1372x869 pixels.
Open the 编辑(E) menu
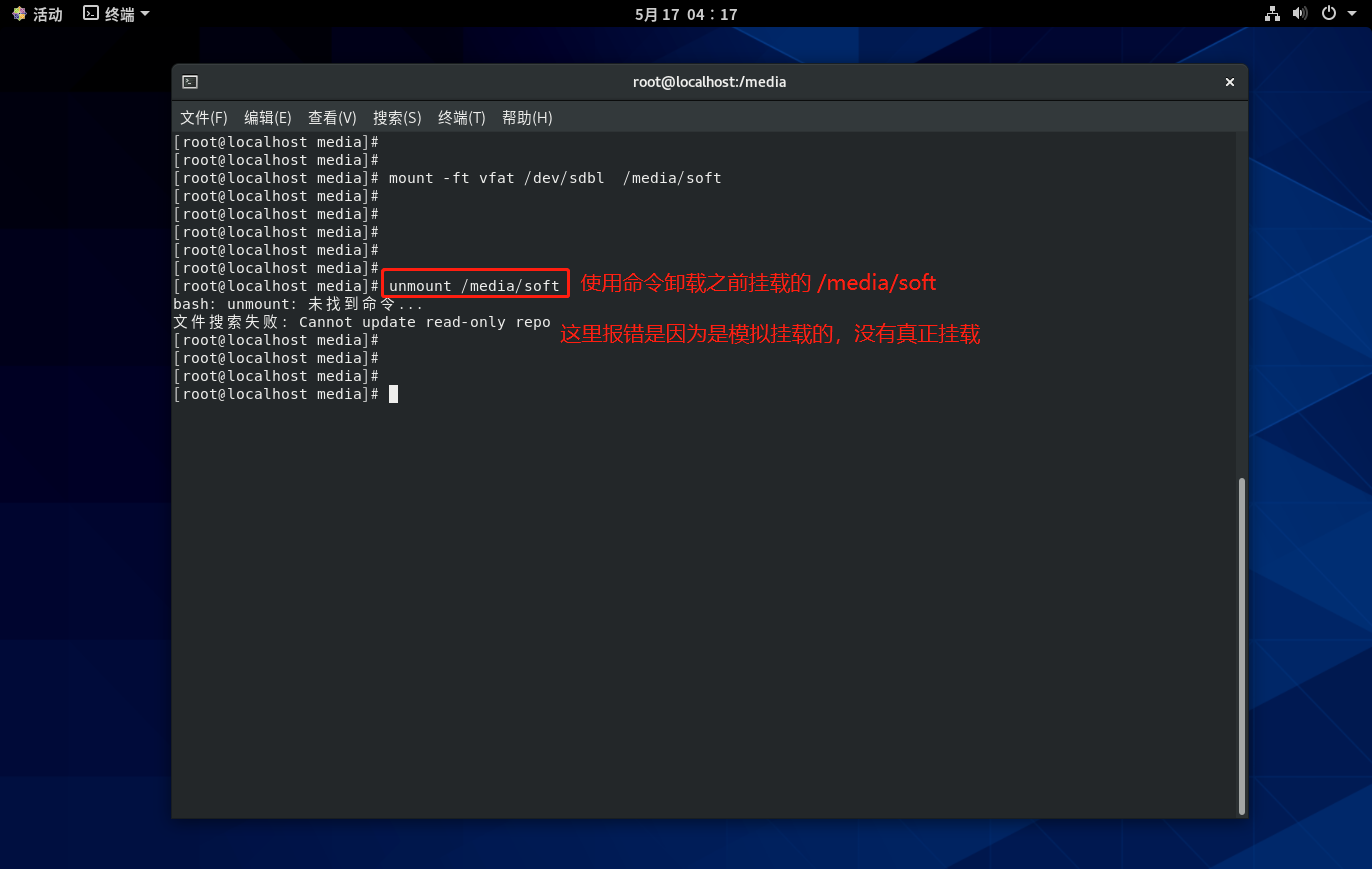268,118
